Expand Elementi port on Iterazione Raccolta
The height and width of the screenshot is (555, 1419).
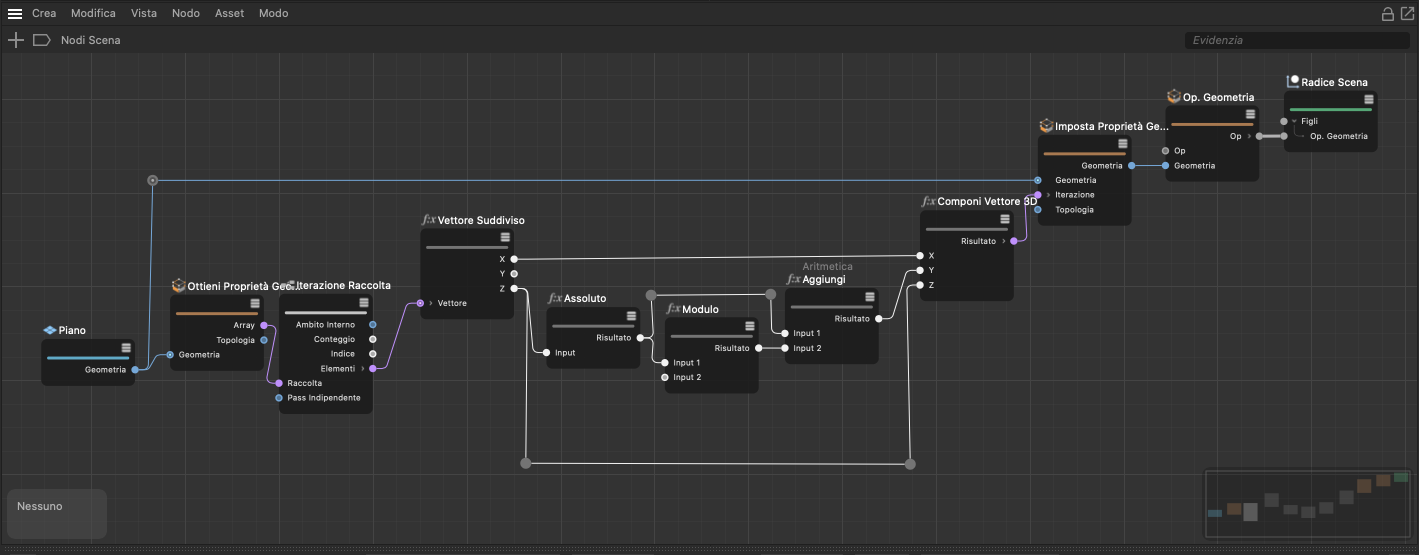[364, 369]
